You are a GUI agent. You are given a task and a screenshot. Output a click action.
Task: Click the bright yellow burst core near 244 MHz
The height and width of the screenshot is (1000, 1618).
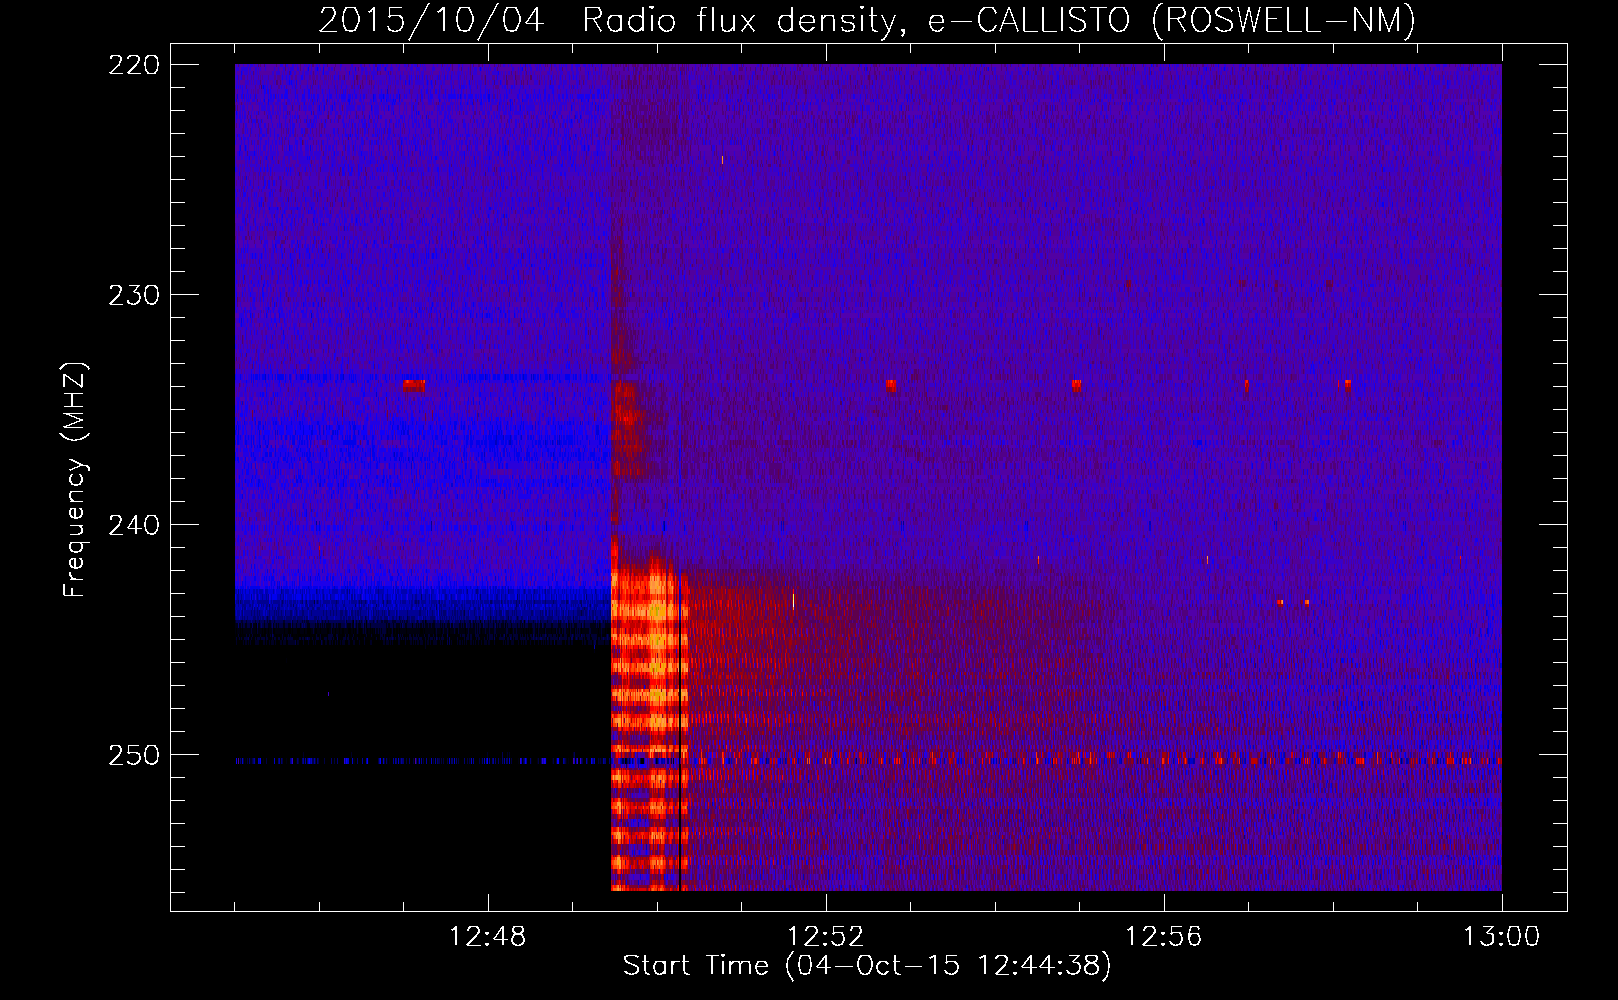click(655, 608)
